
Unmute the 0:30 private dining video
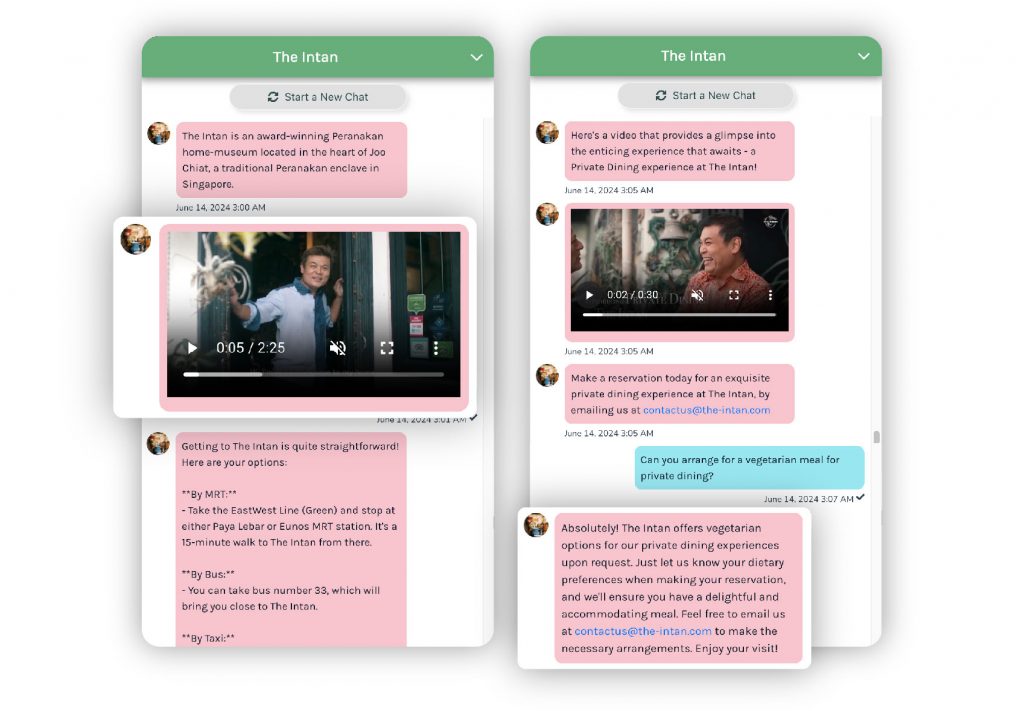click(x=697, y=295)
